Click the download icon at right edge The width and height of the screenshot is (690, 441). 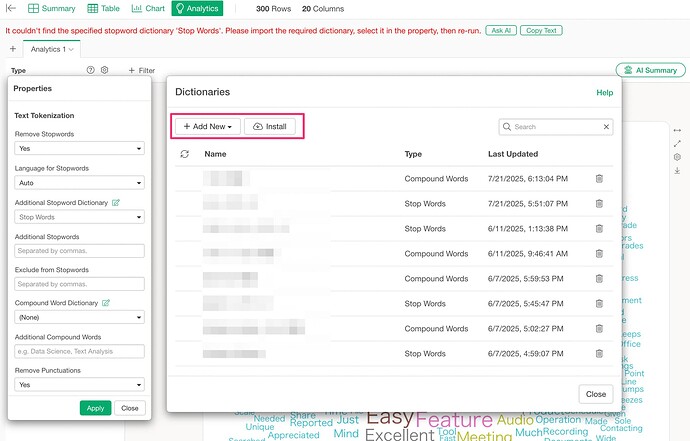677,170
